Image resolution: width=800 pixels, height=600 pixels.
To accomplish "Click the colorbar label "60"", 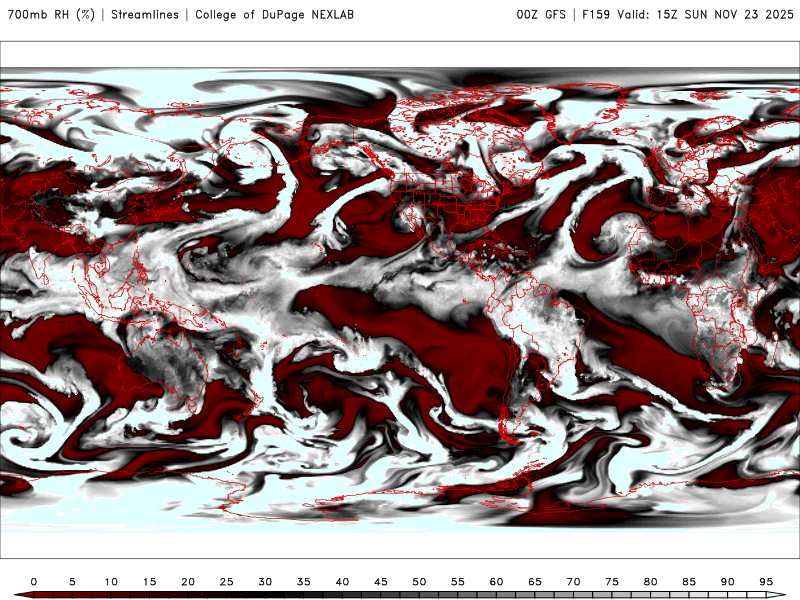I will (x=496, y=582).
